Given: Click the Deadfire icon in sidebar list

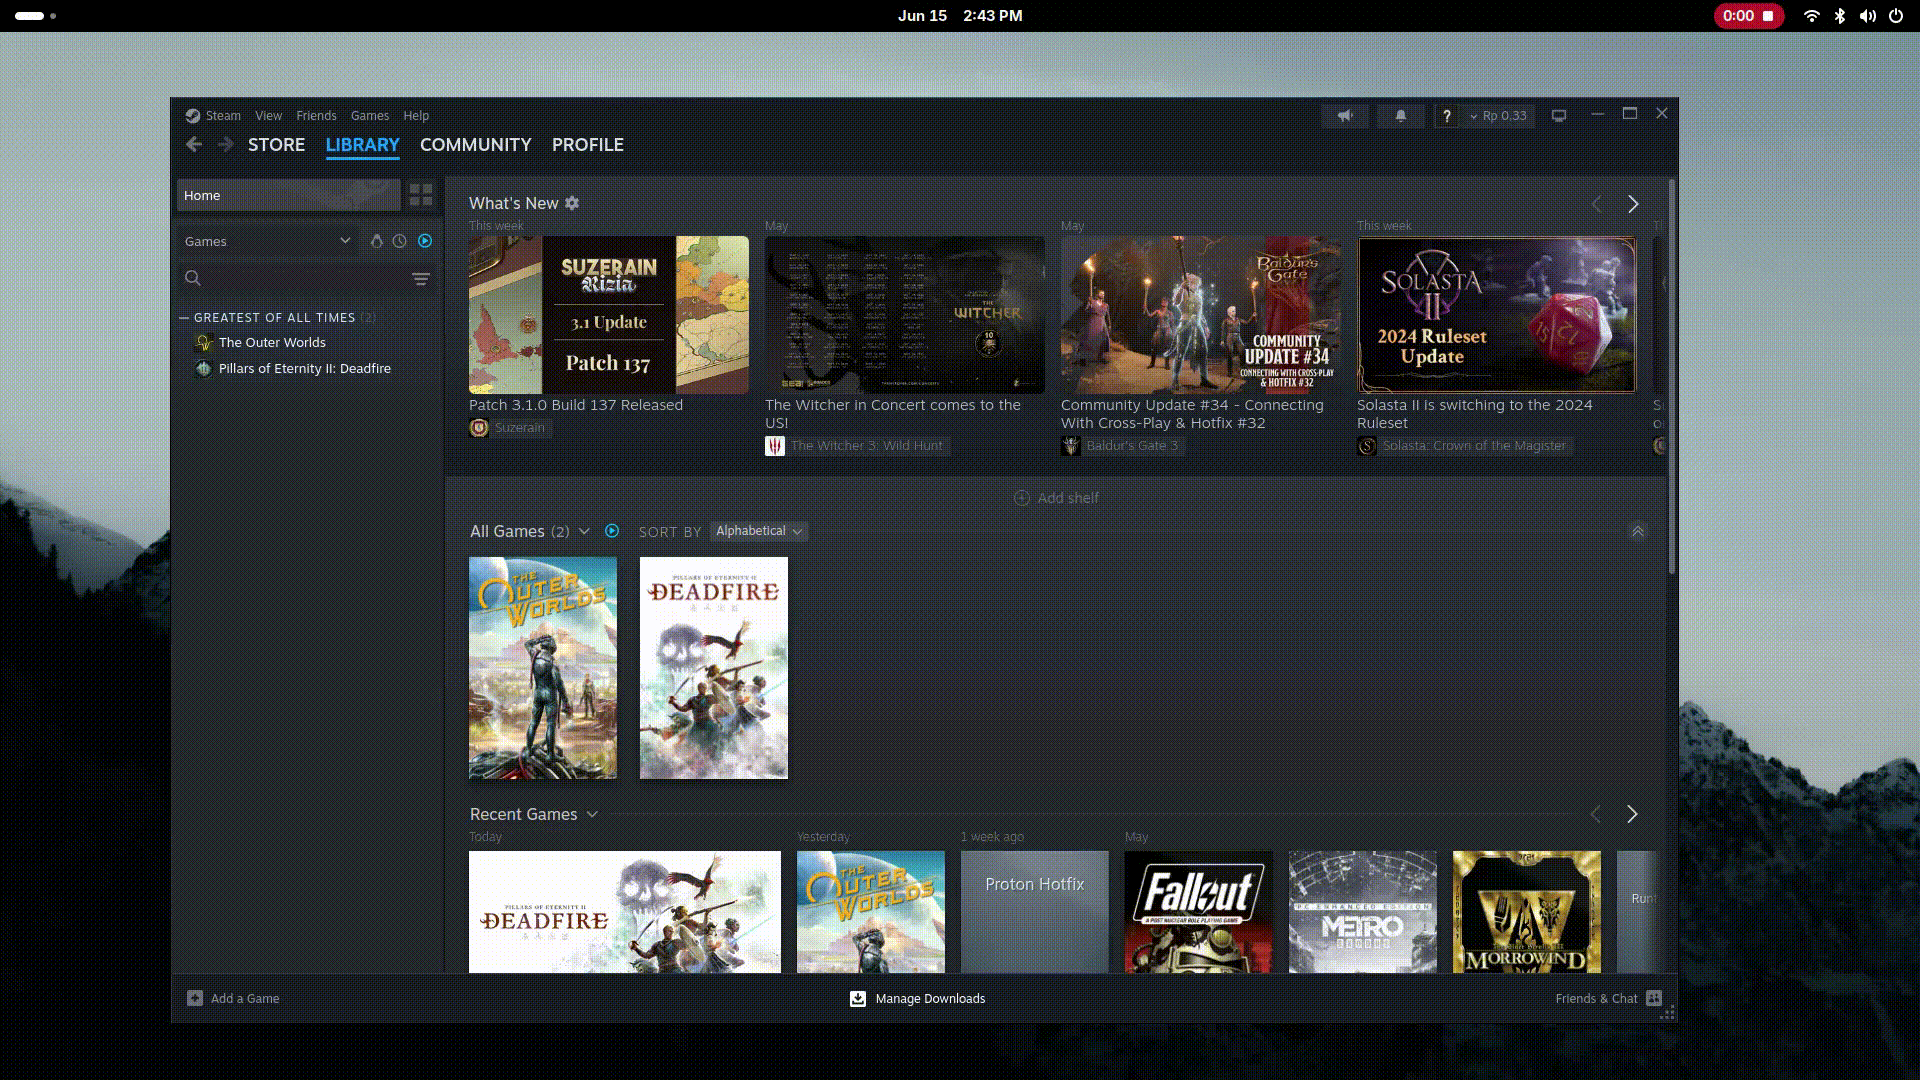Looking at the screenshot, I should (204, 369).
